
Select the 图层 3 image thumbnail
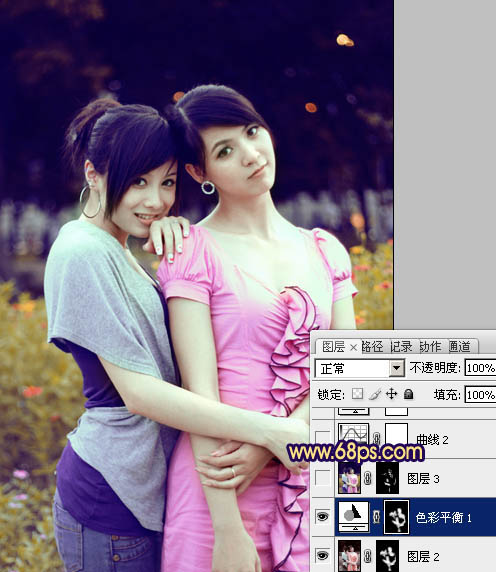pyautogui.click(x=349, y=478)
